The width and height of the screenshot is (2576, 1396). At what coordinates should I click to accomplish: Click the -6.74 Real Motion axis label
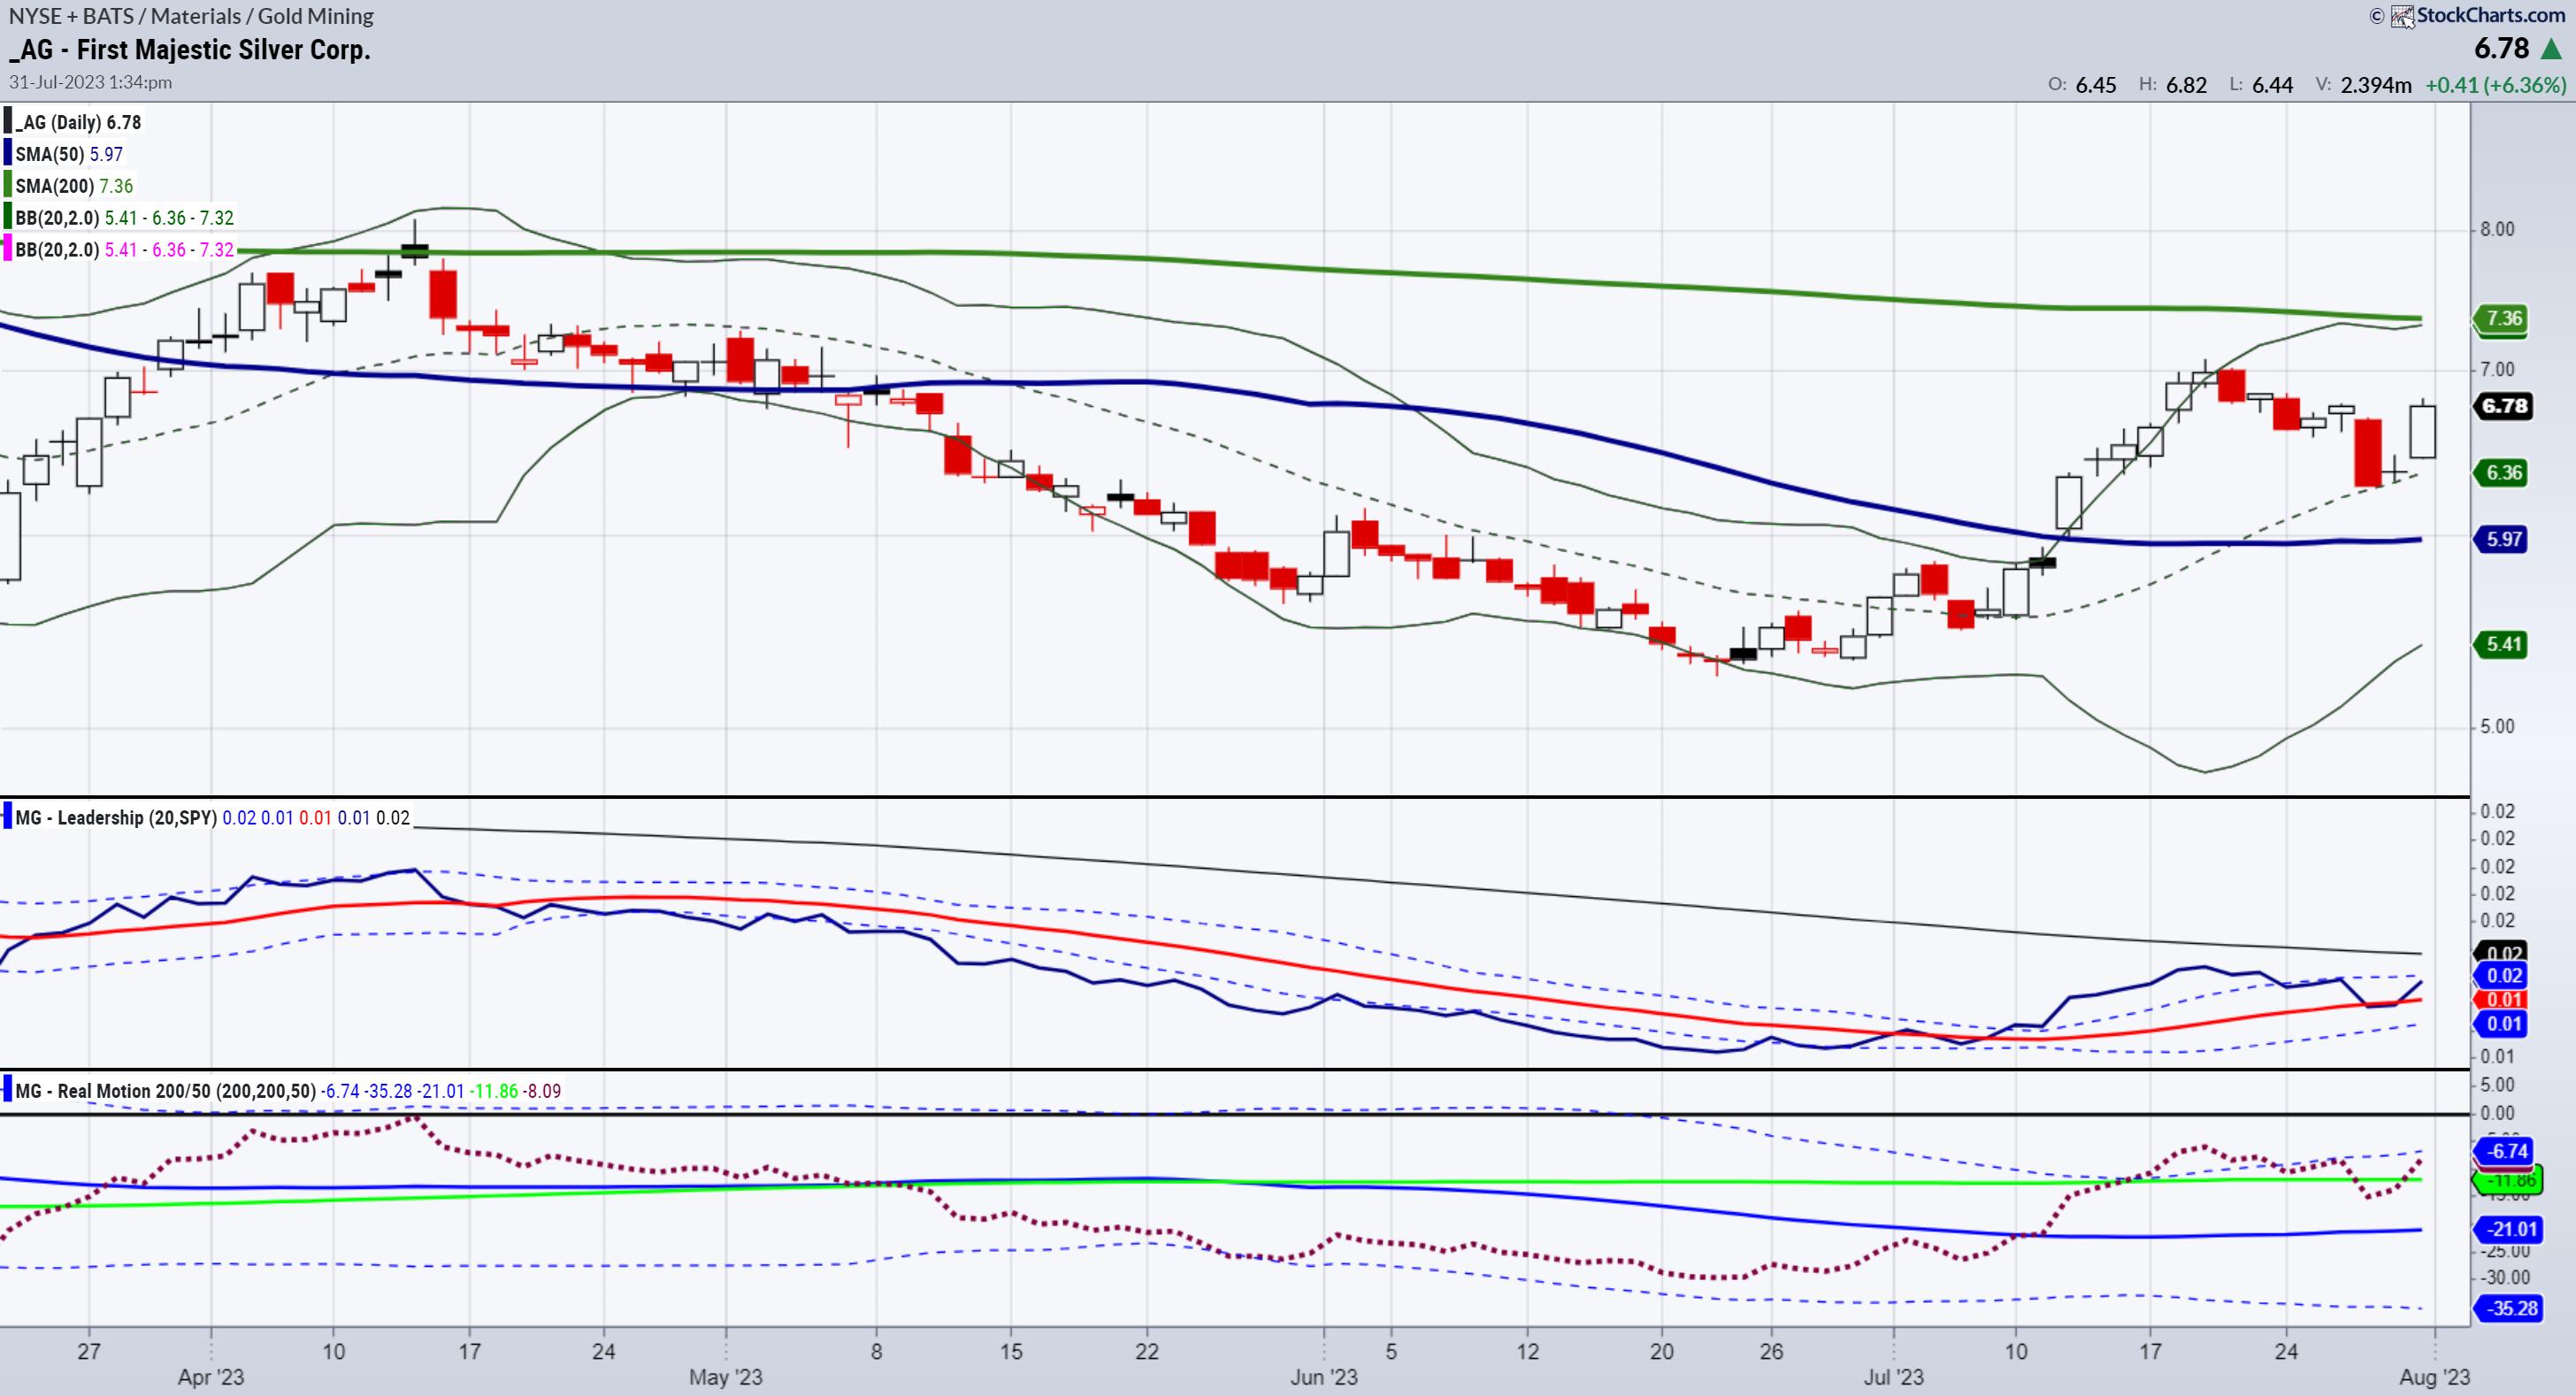(2506, 1151)
